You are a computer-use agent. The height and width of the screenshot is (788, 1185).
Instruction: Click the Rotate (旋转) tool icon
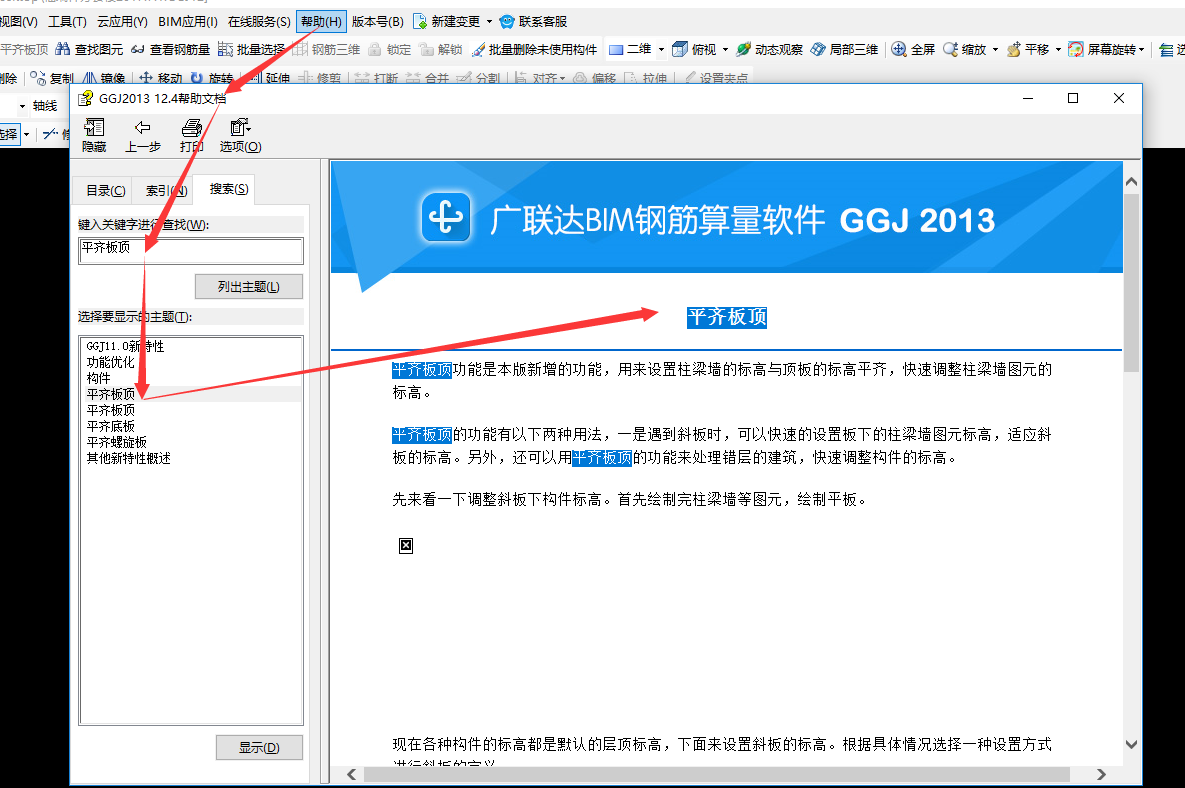click(x=196, y=77)
